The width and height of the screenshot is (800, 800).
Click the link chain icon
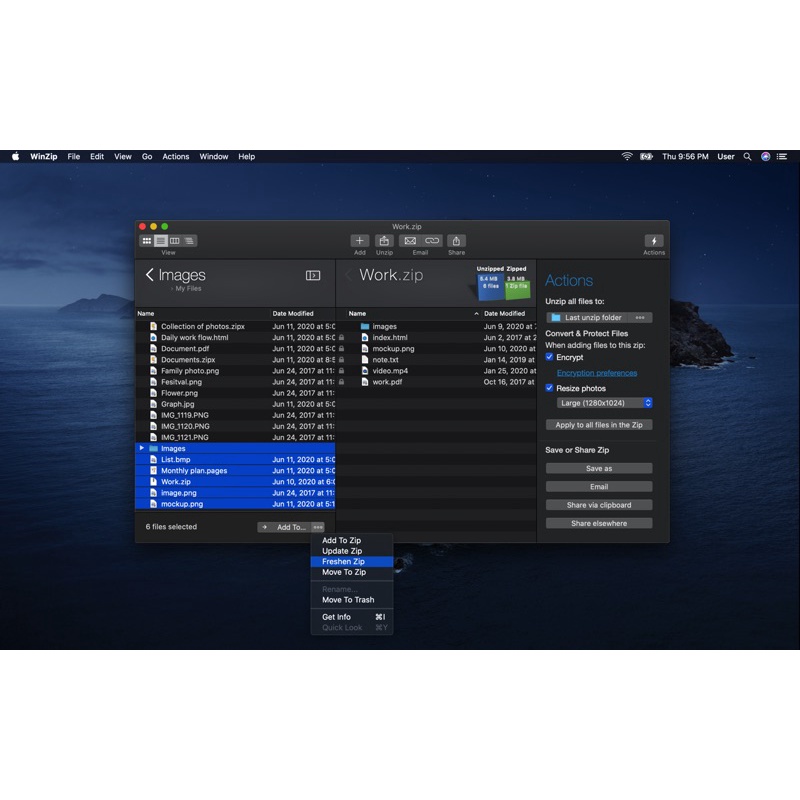click(x=432, y=241)
